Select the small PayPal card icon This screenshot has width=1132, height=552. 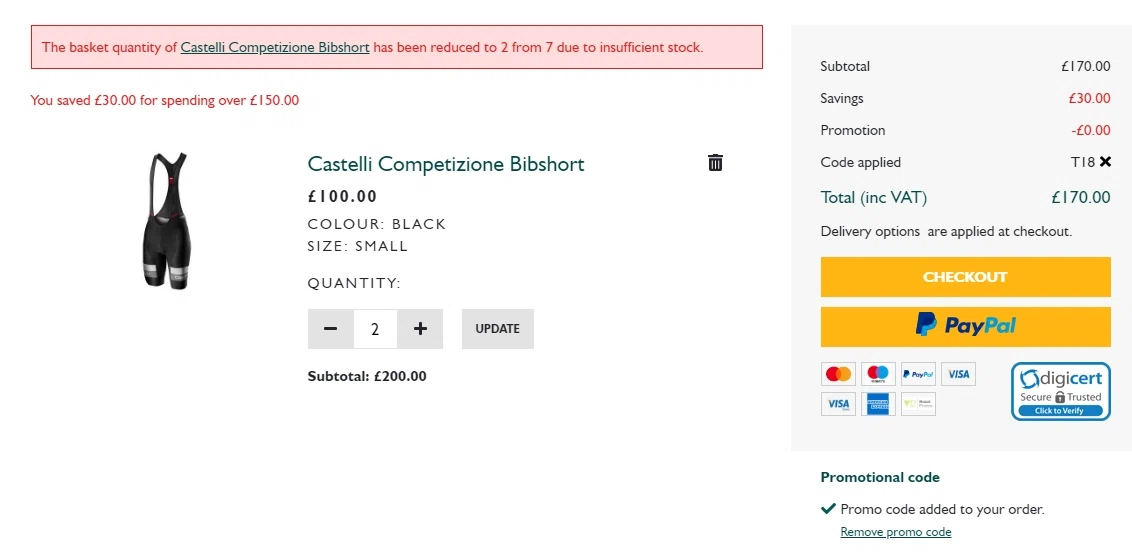click(x=918, y=374)
